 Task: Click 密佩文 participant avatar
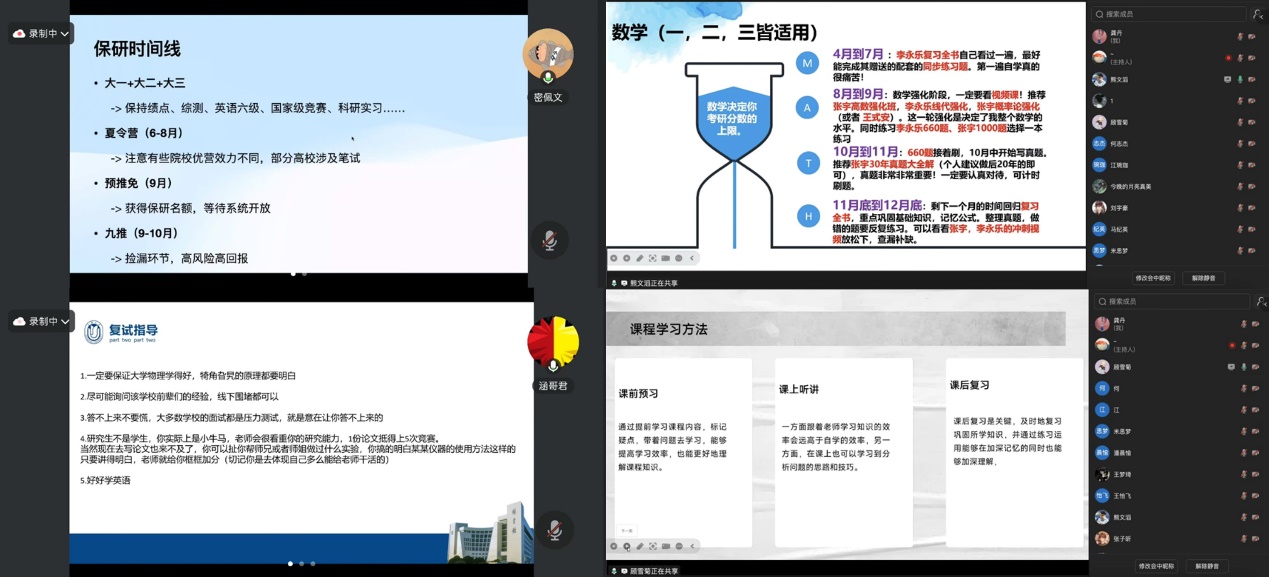[x=548, y=53]
